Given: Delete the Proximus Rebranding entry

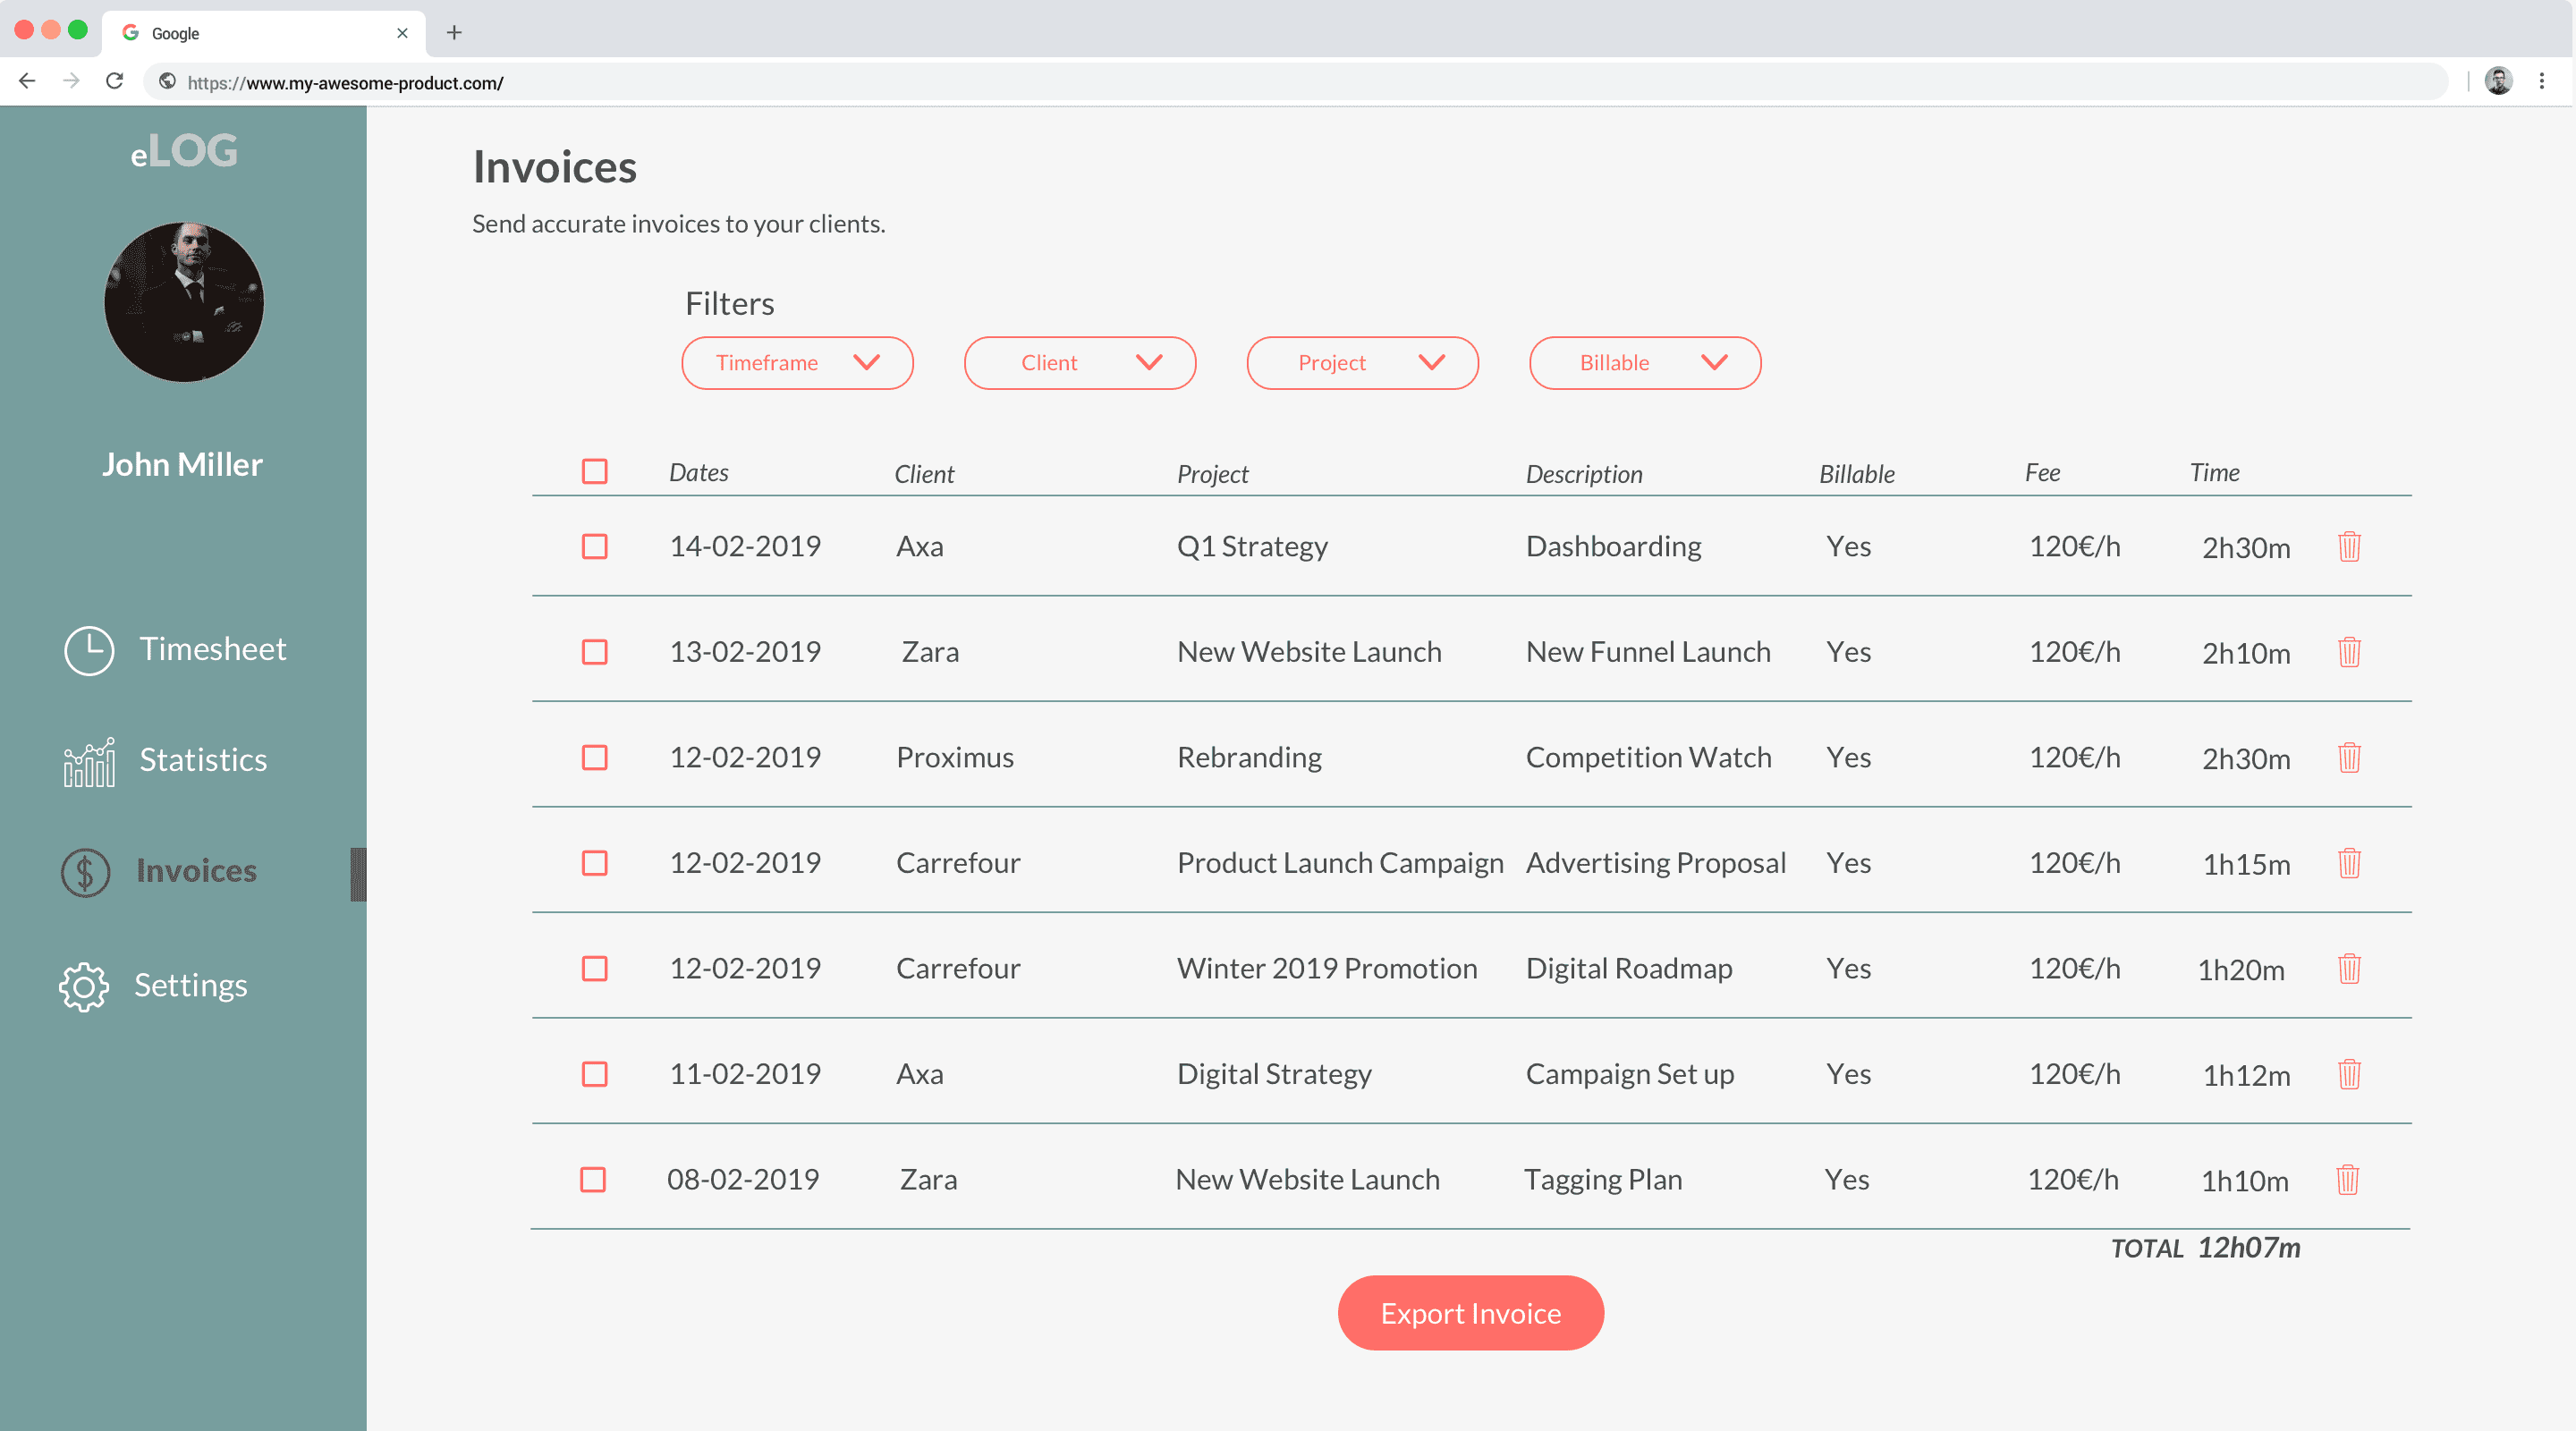Looking at the screenshot, I should pos(2349,757).
